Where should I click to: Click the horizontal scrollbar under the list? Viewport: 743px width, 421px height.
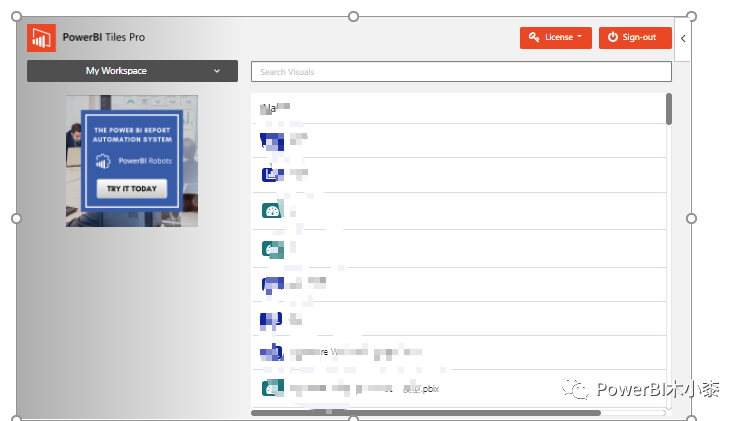(x=425, y=412)
